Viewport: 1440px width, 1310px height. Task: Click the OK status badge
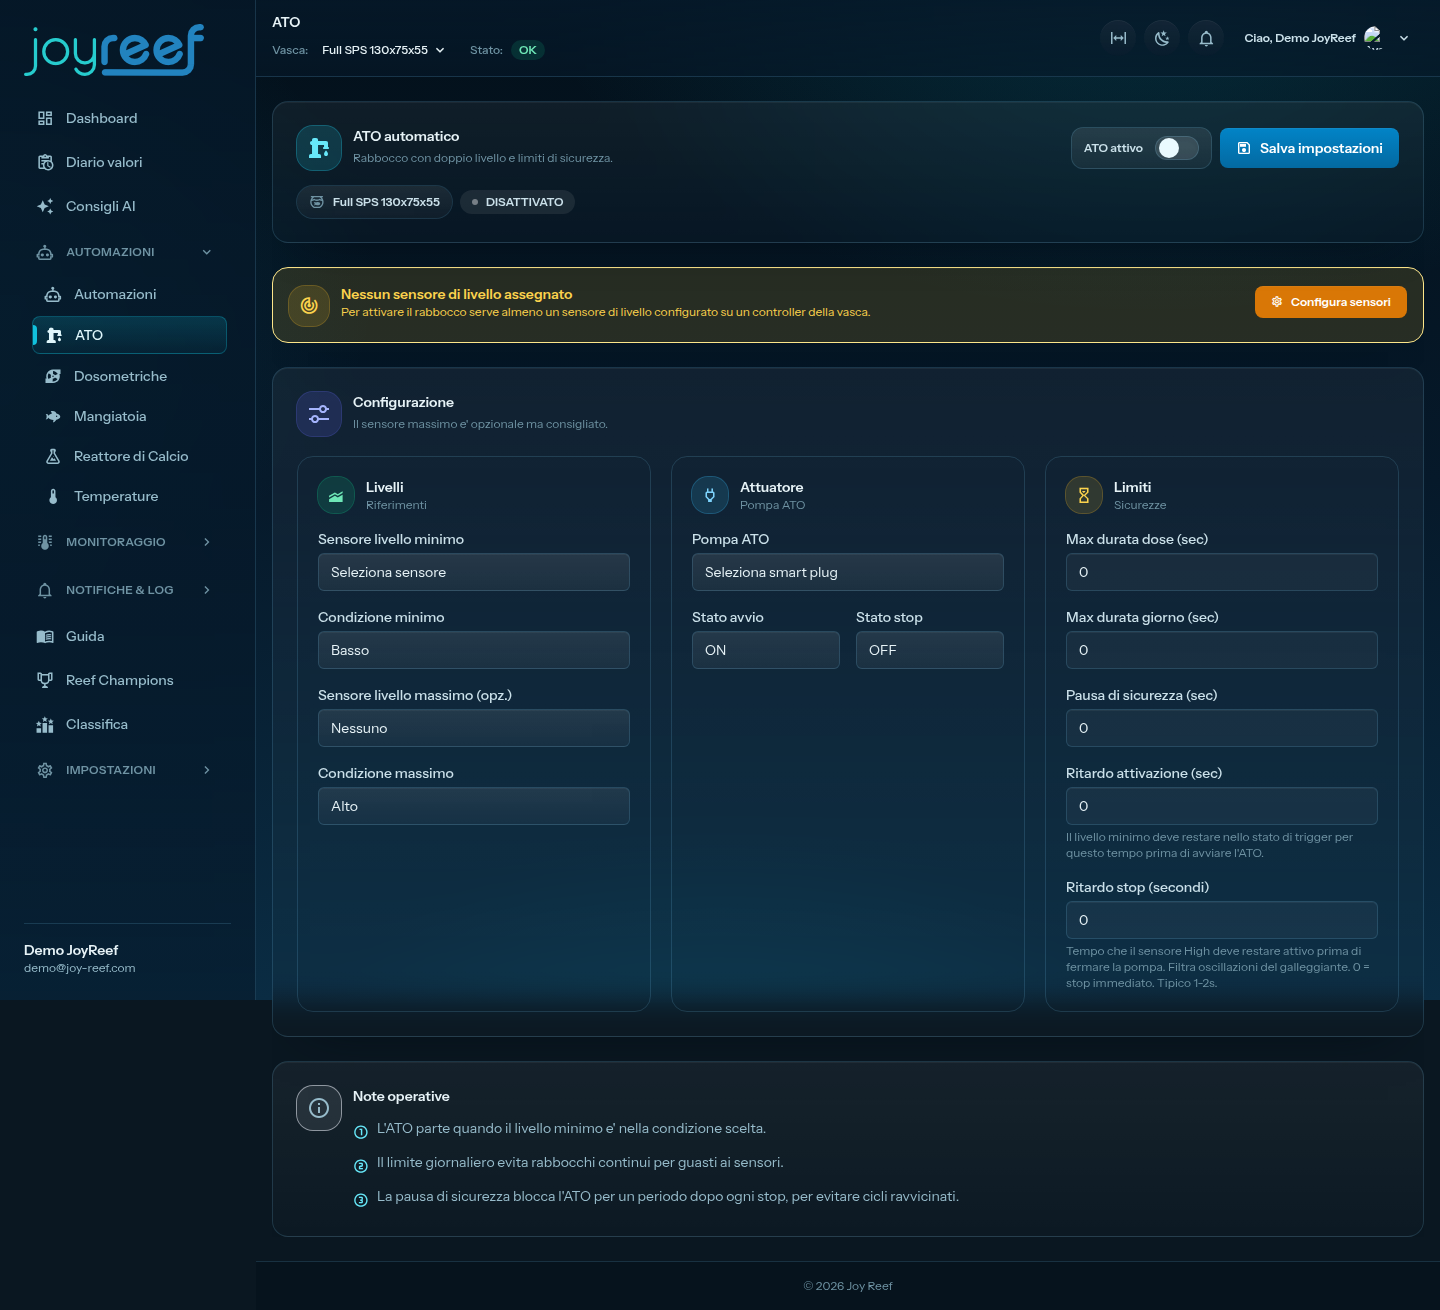[x=528, y=50]
